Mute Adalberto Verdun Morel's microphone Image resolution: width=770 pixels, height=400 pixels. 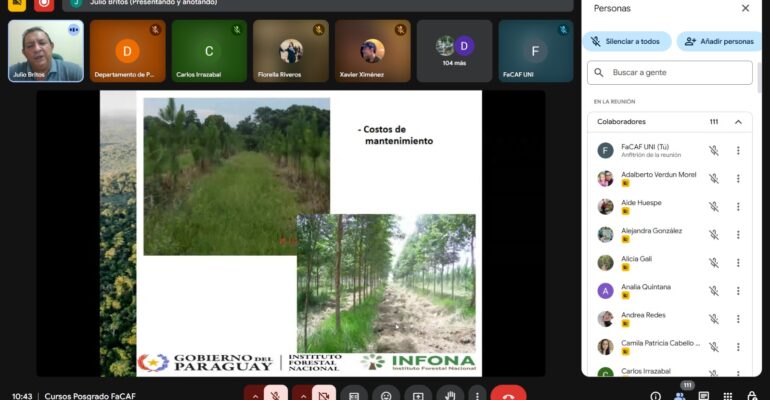click(714, 179)
